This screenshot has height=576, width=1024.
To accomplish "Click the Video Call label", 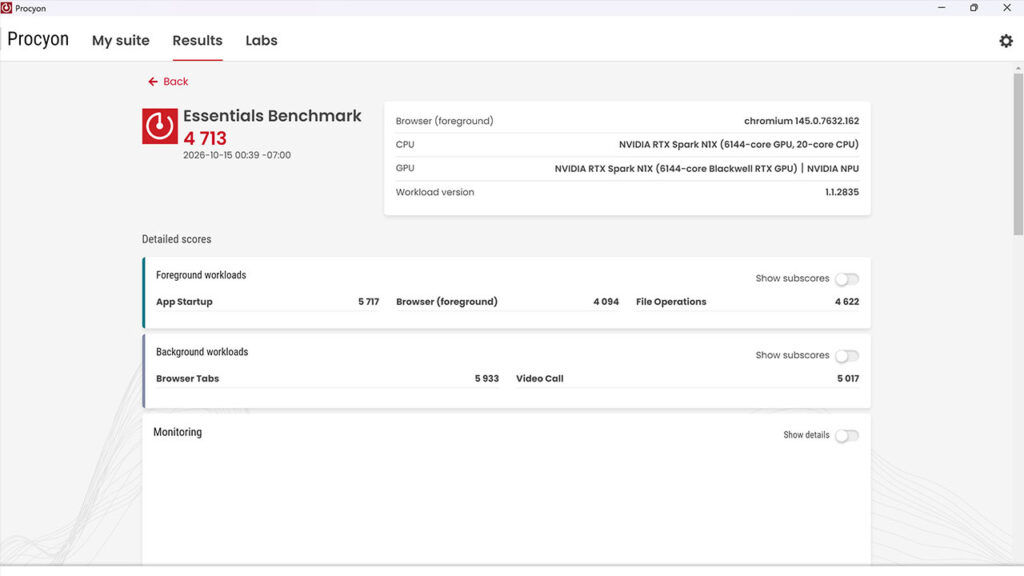I will 539,379.
